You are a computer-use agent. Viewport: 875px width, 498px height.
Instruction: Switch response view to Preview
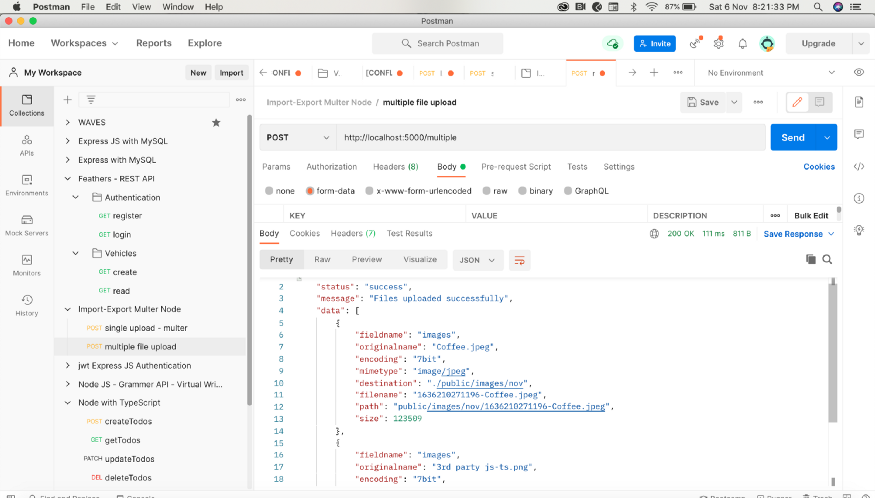coord(367,260)
